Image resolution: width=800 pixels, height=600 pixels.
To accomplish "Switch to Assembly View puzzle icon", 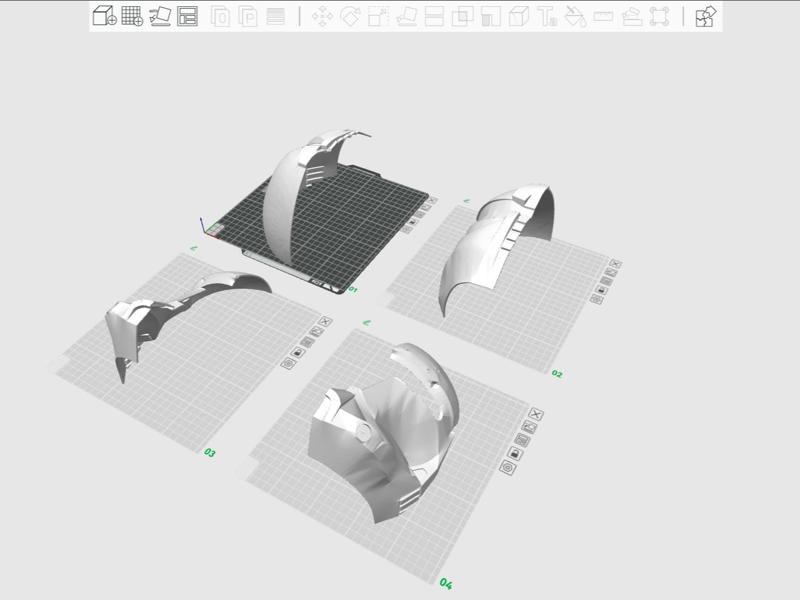I will click(x=706, y=16).
